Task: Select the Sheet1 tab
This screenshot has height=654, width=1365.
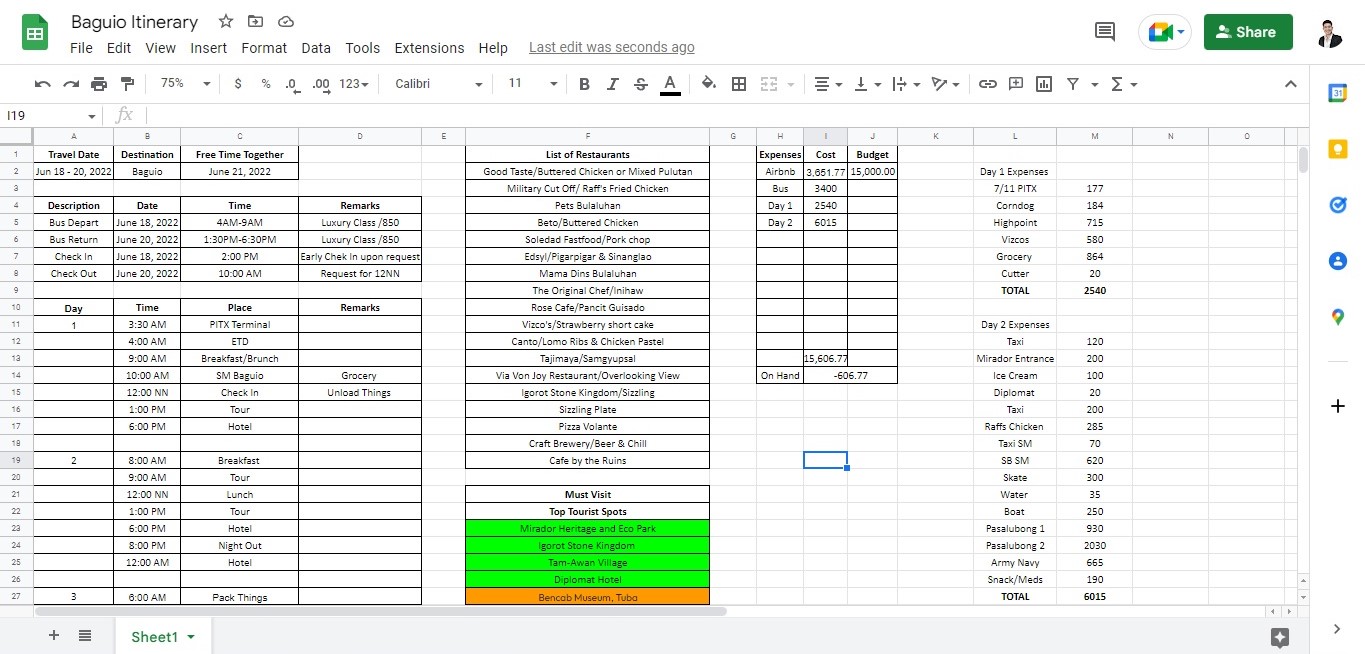Action: [162, 637]
